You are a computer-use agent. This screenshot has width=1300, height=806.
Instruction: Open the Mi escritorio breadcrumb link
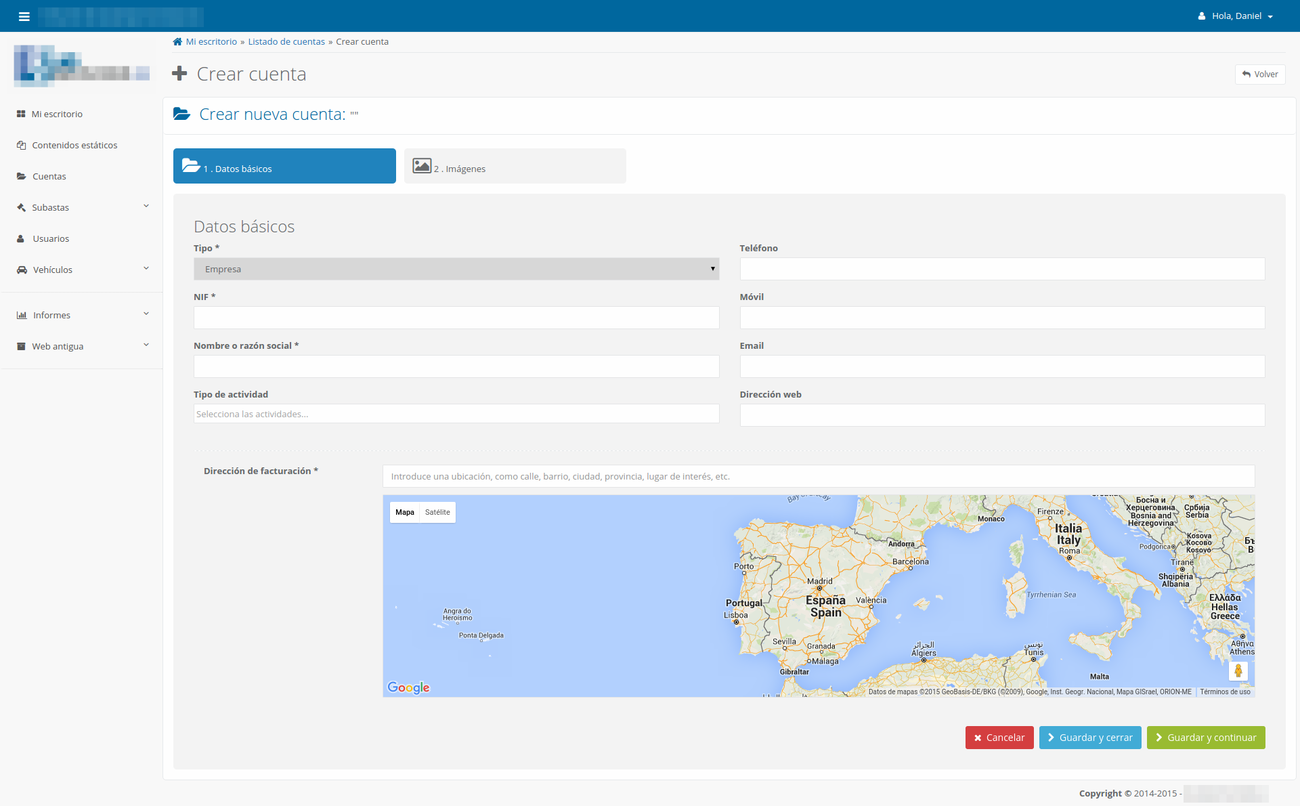click(x=211, y=42)
